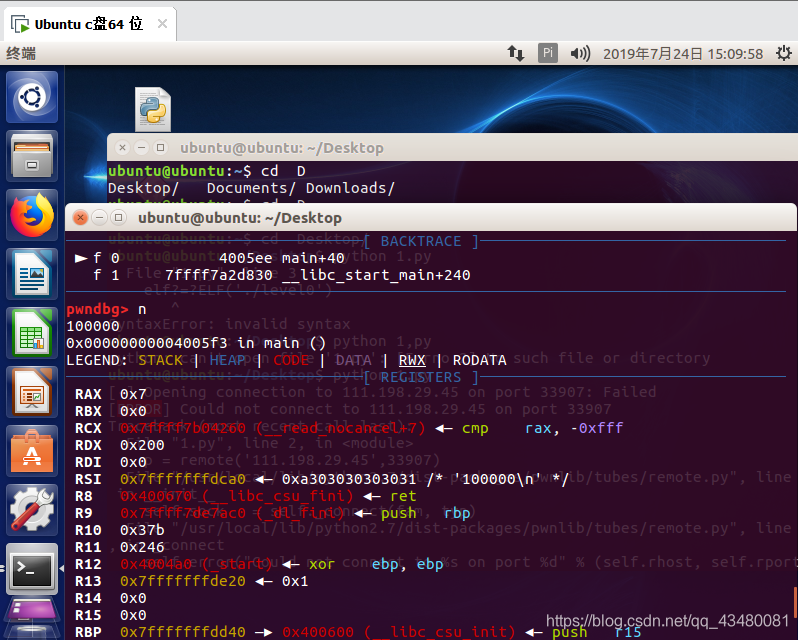The image size is (798, 640).
Task: Open the Files manager in dock
Action: click(x=32, y=156)
